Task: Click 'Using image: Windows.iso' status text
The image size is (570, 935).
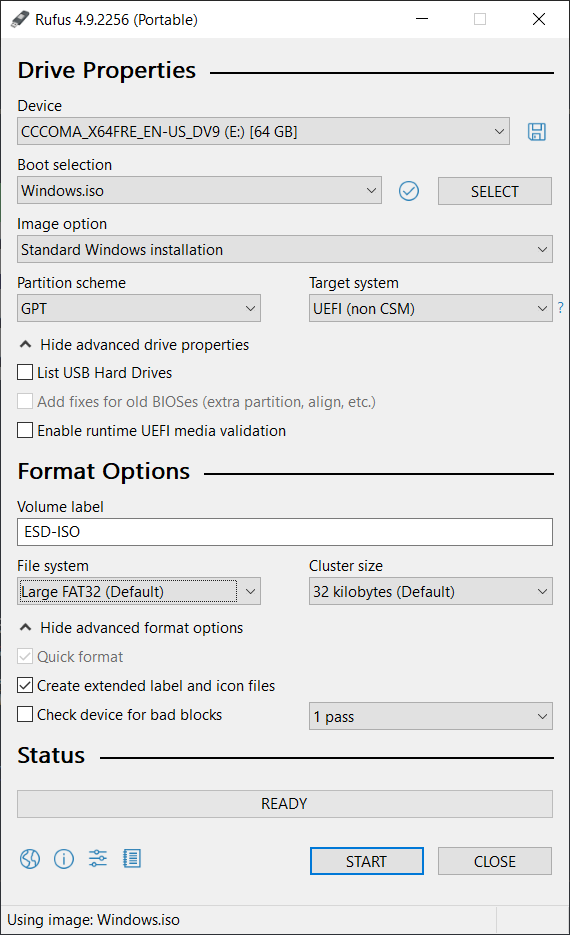Action: (x=93, y=919)
